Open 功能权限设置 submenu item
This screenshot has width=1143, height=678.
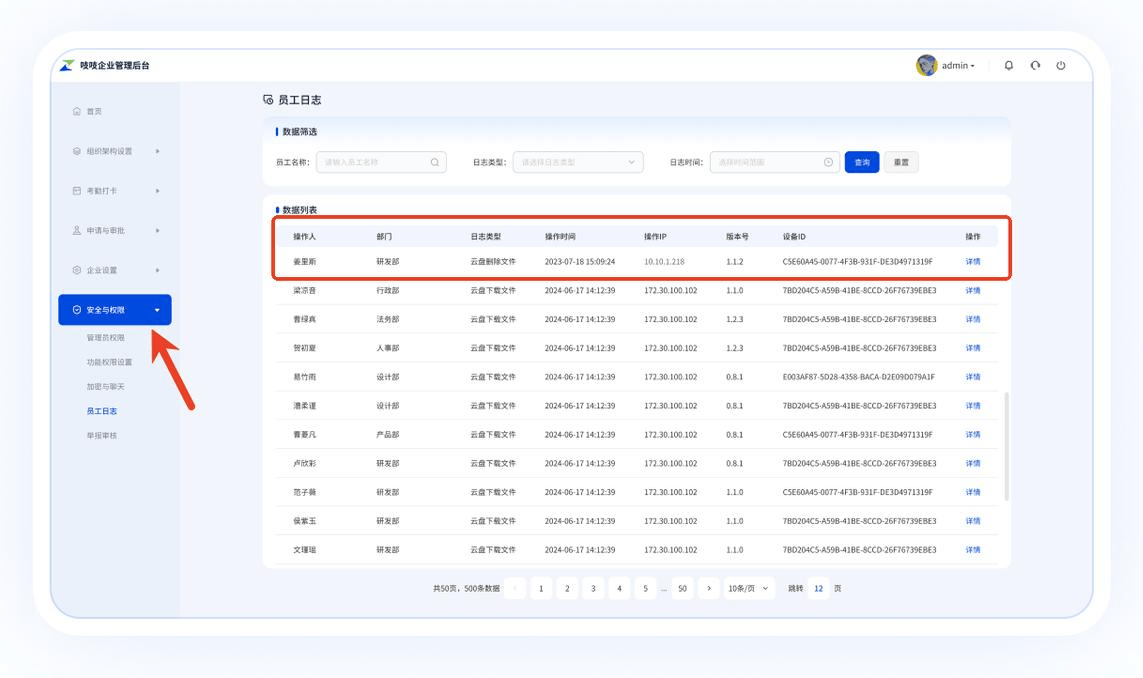pos(109,362)
